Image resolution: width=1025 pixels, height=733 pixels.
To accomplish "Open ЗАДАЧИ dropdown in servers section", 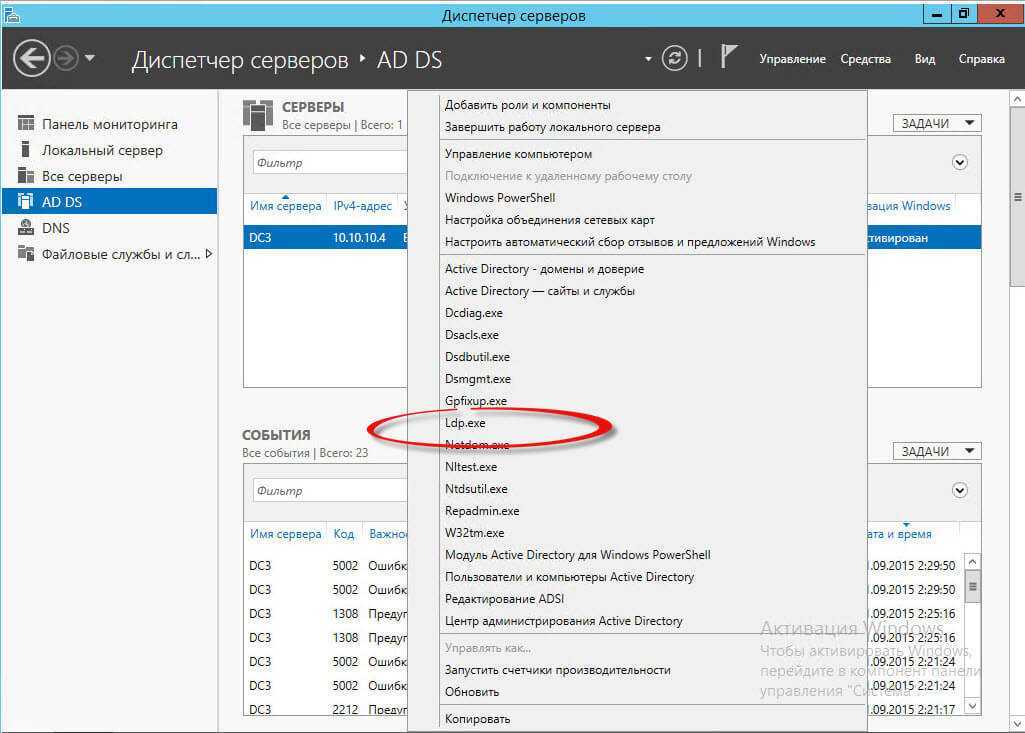I will tap(937, 123).
